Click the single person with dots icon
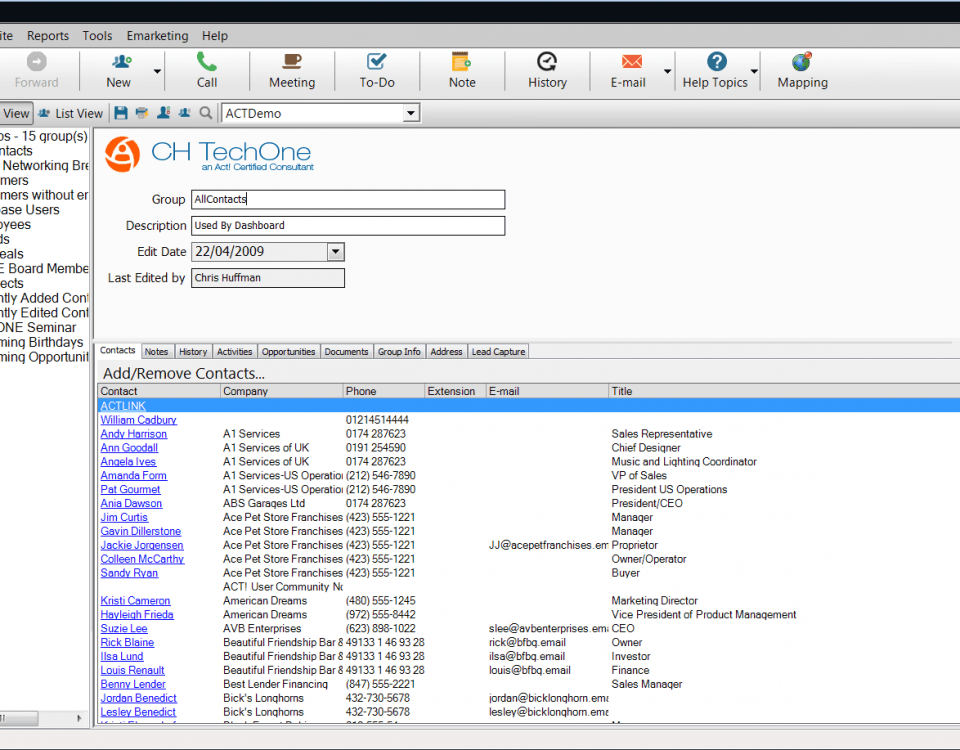 (163, 113)
